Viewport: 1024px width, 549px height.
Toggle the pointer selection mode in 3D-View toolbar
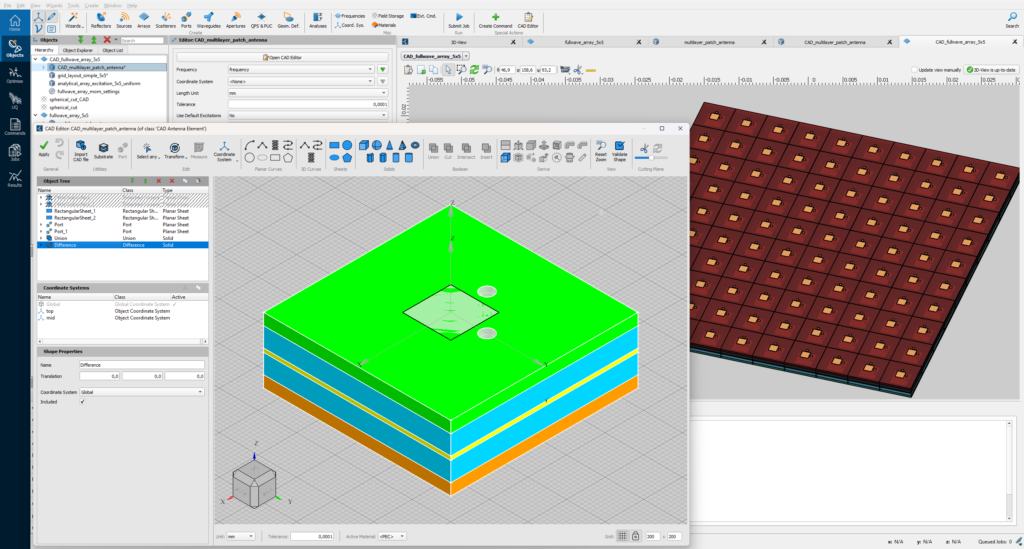(448, 69)
